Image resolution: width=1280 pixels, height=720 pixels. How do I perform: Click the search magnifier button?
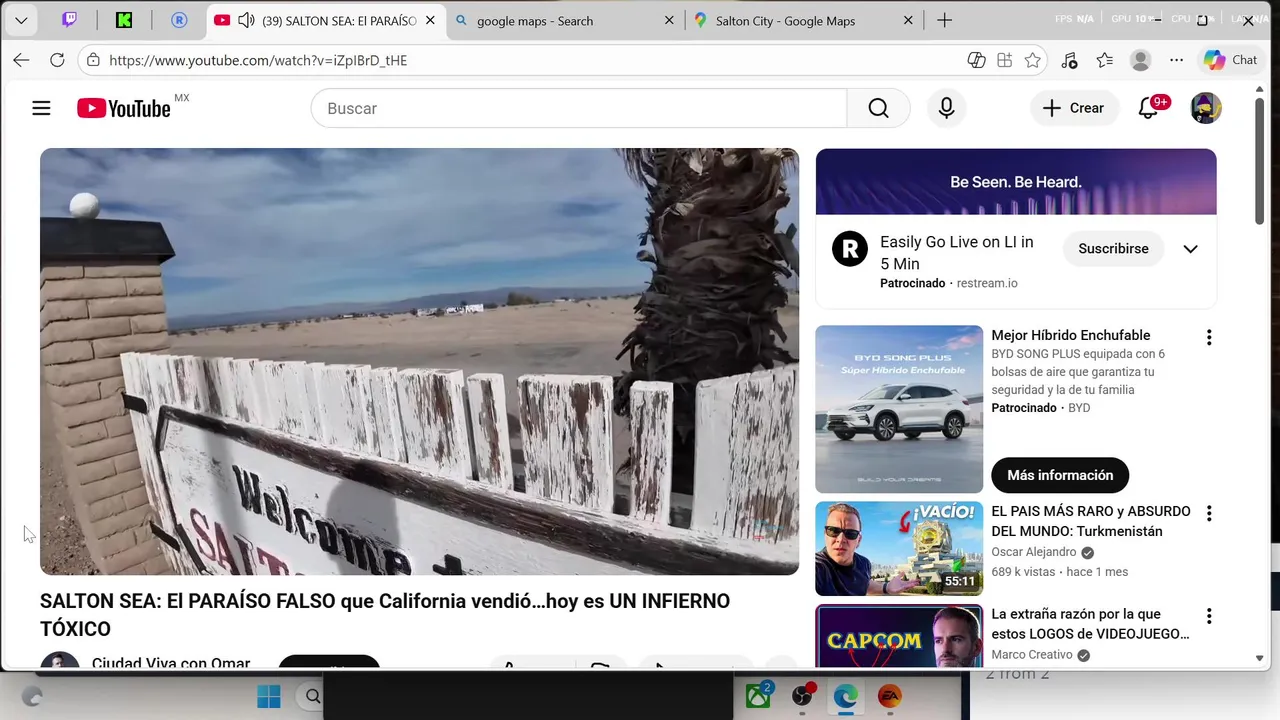(x=878, y=108)
